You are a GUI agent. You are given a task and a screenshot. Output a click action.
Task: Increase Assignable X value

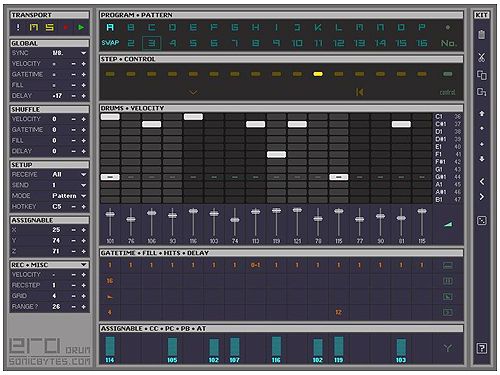[84, 230]
